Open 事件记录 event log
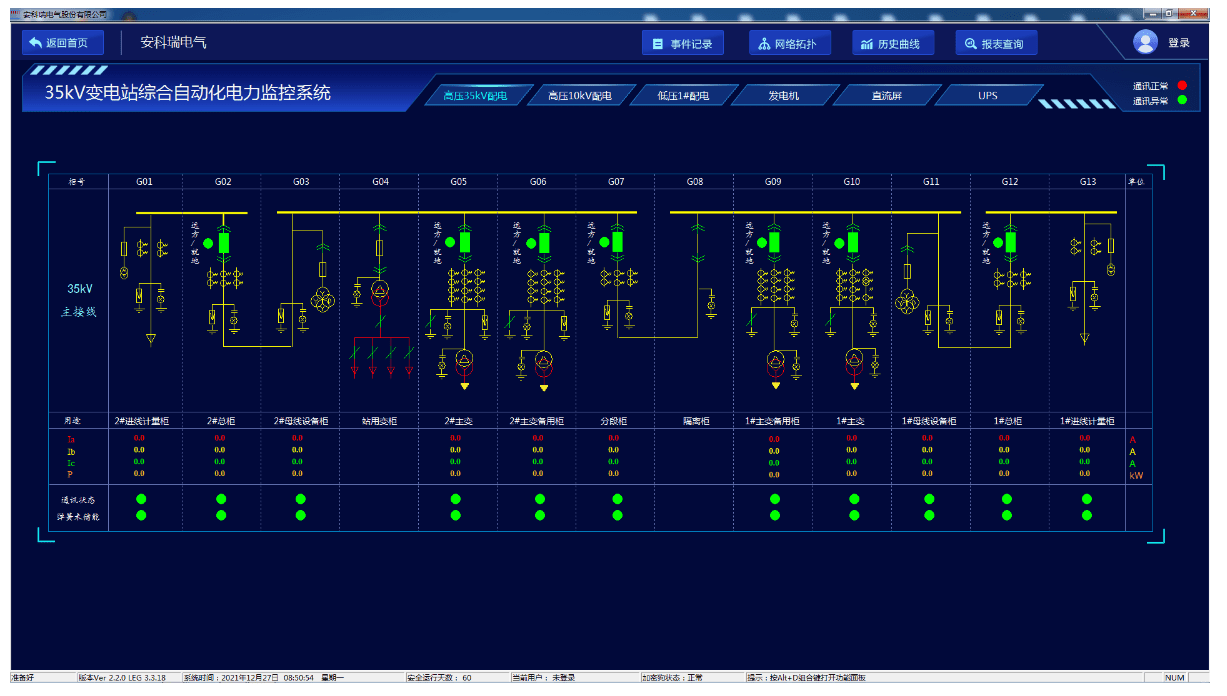This screenshot has width=1227, height=696. click(x=682, y=44)
